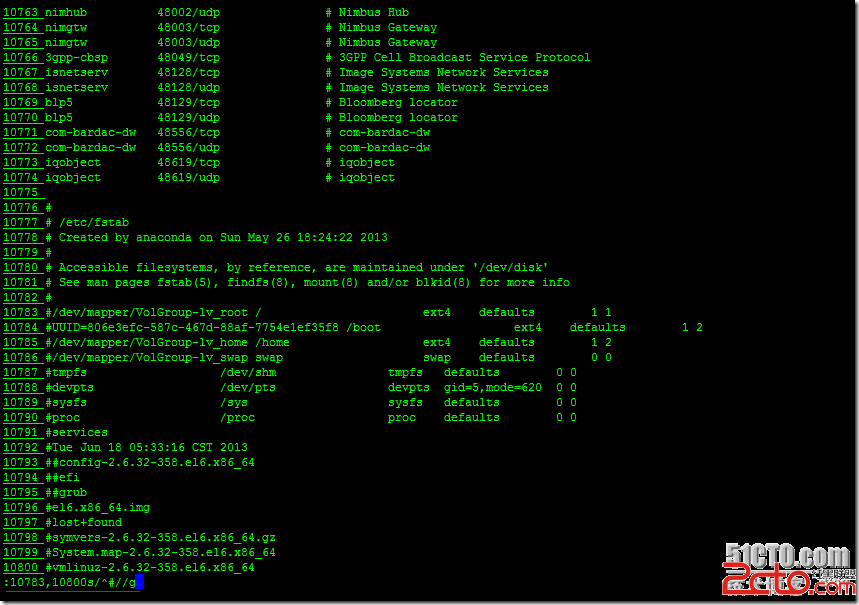The image size is (859, 605).
Task: Click the vim command ":10783,10800s/^#//g"
Action: pyautogui.click(x=70, y=583)
